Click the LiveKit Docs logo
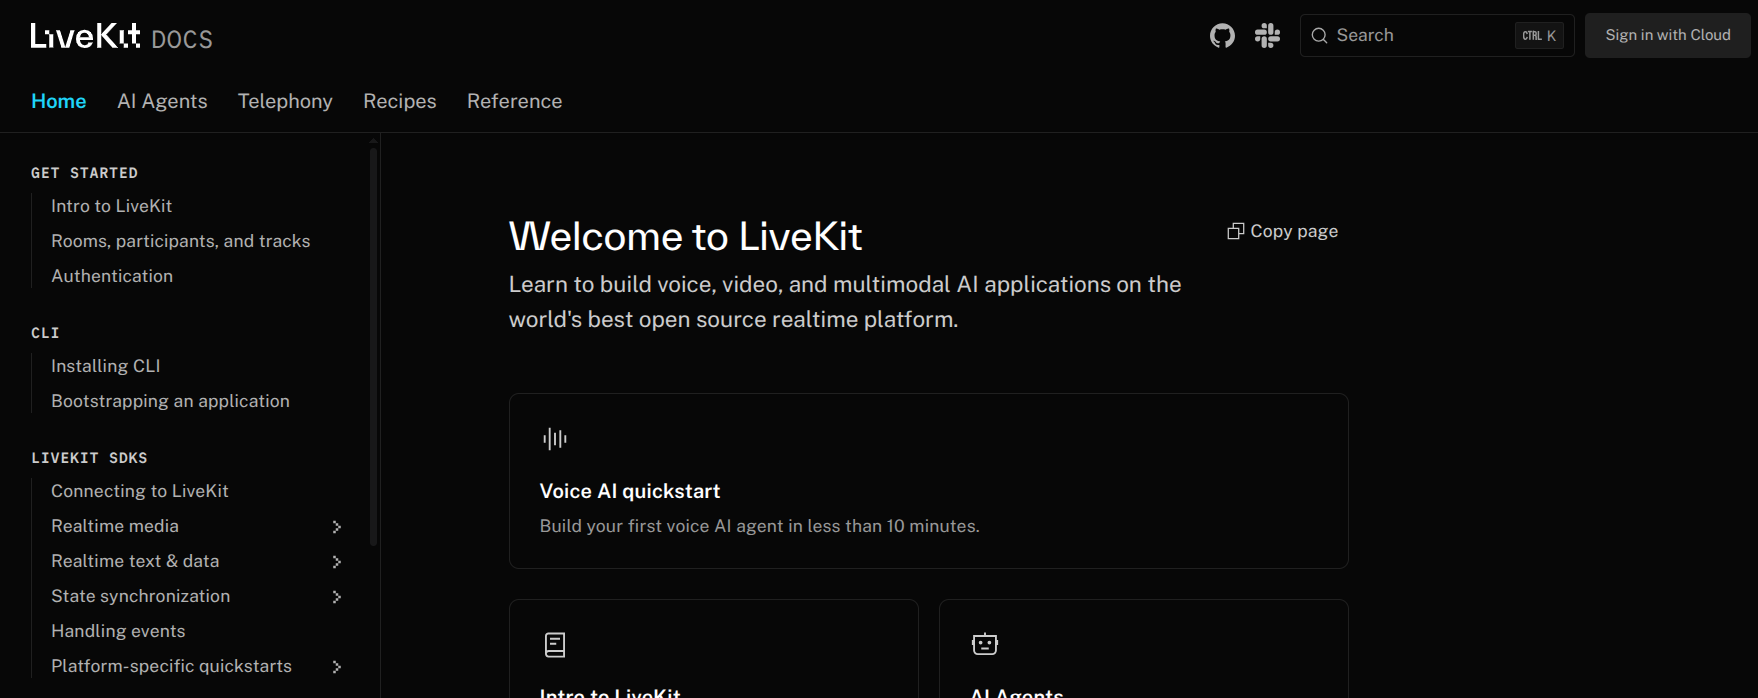1758x698 pixels. [122, 37]
